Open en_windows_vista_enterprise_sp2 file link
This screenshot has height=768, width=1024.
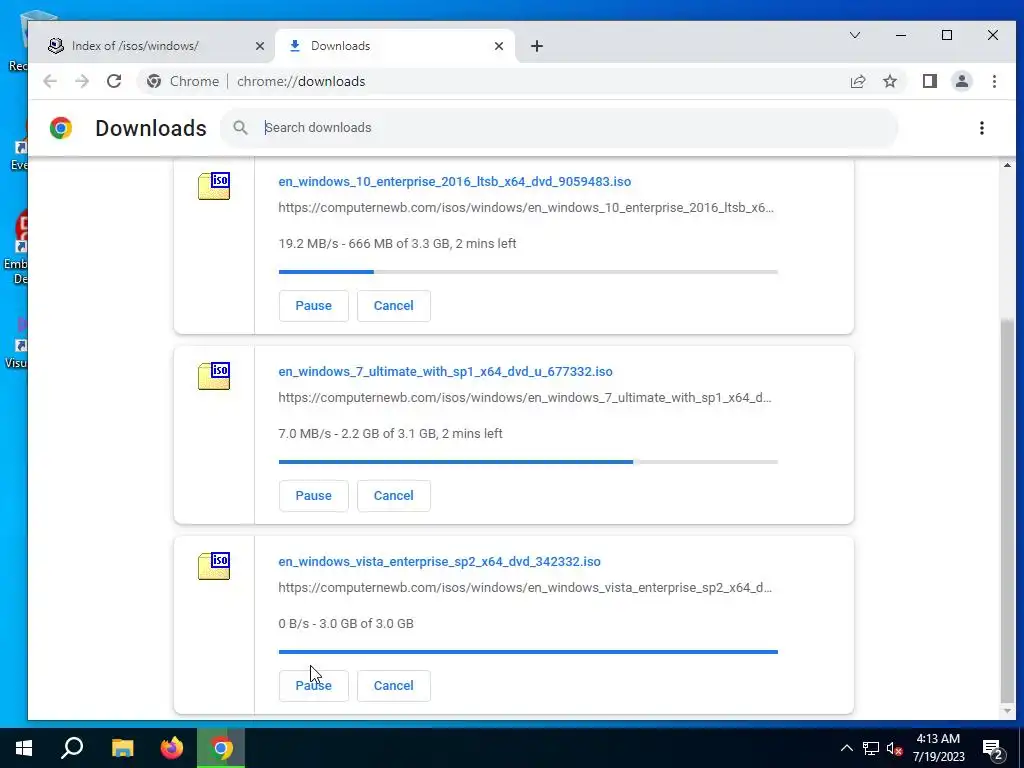tap(440, 562)
